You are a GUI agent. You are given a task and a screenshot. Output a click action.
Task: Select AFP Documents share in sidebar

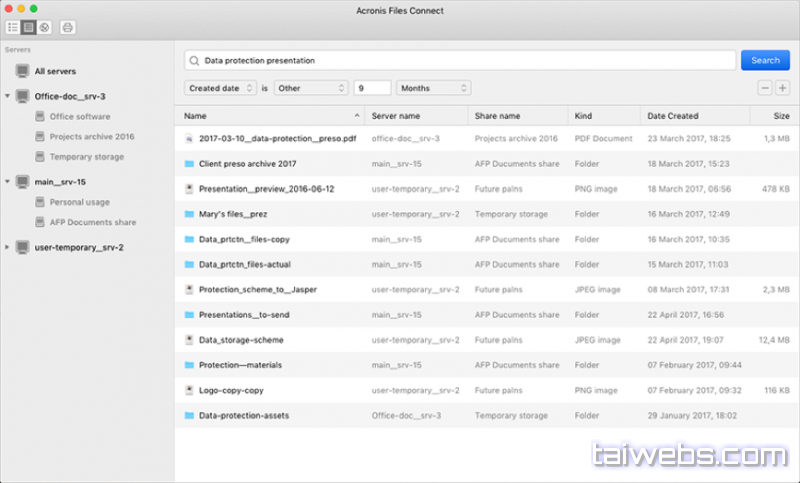tap(92, 222)
